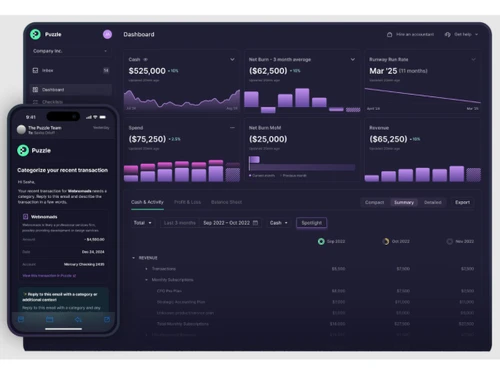Select the Detailed view option
The image size is (500, 375).
433,202
